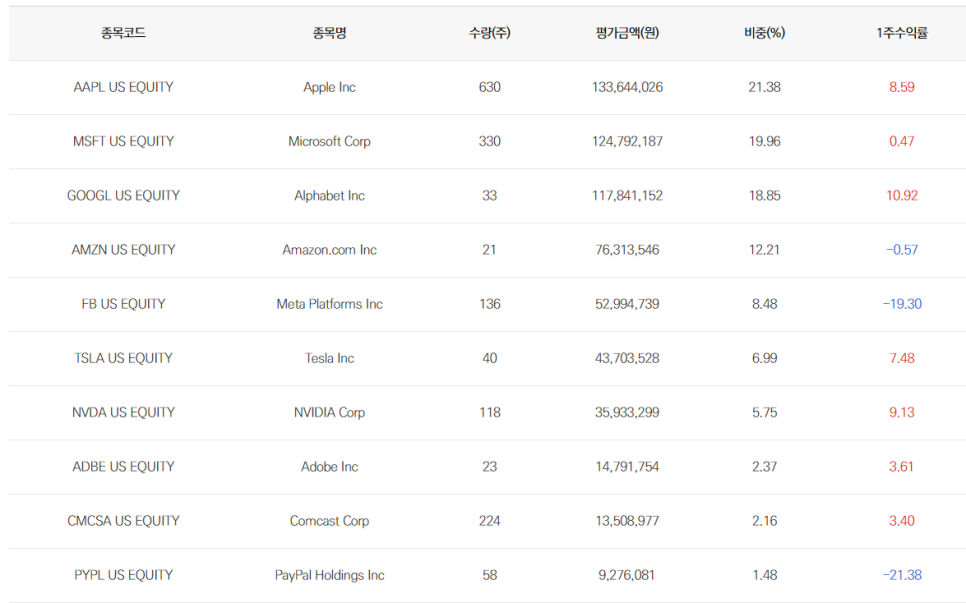Viewport: 966px width, 603px height.
Task: Click the valuation amount 9,276,081
Action: click(627, 575)
